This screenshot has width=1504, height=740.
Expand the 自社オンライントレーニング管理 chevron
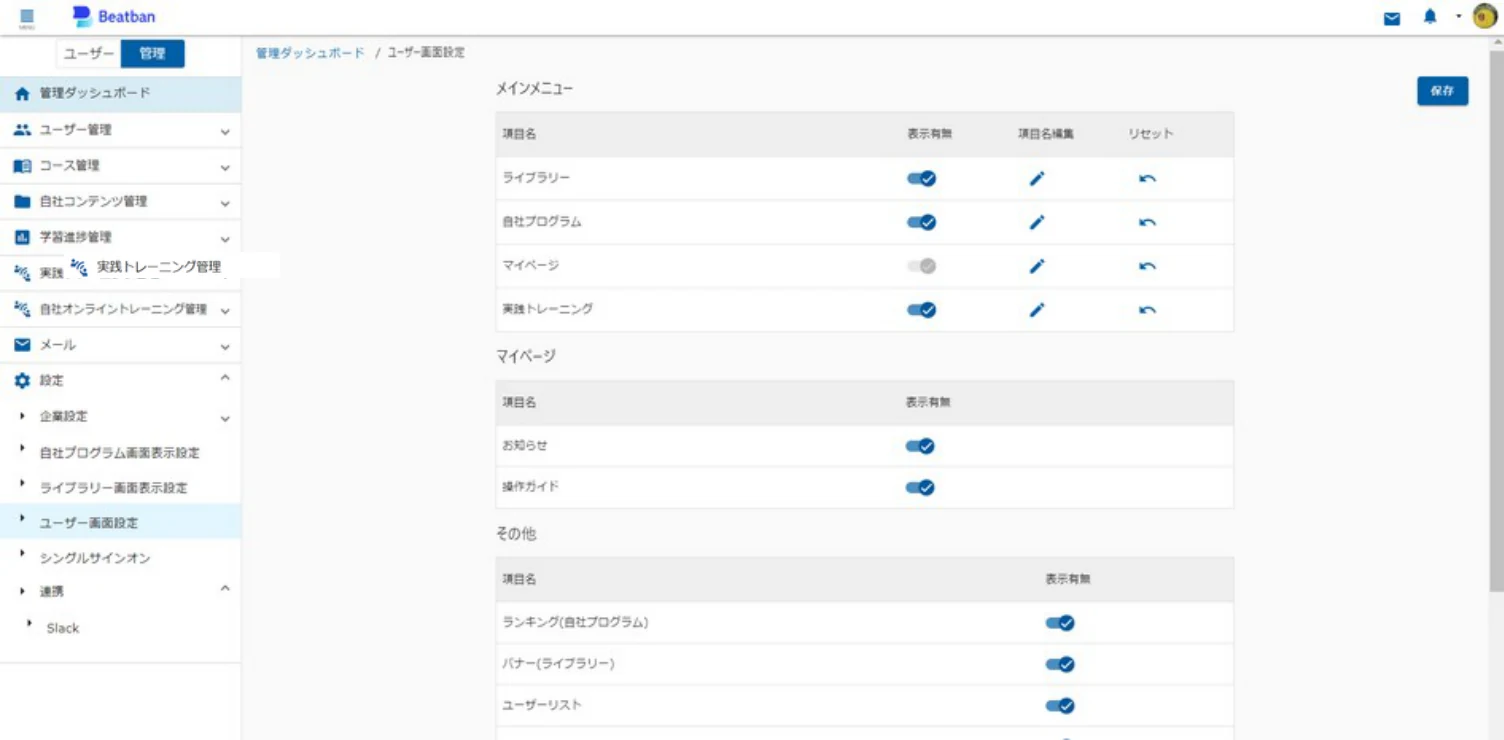225,311
